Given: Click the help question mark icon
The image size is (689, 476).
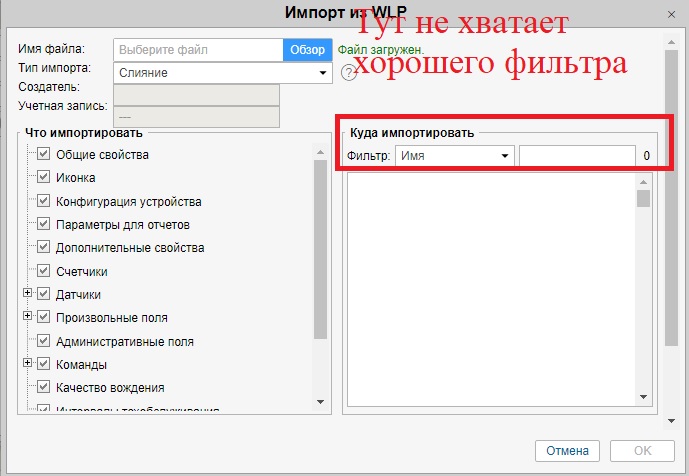Looking at the screenshot, I should coord(349,72).
